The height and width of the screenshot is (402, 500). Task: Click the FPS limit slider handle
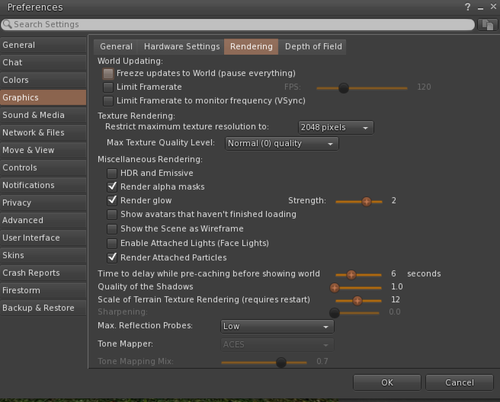(x=343, y=88)
